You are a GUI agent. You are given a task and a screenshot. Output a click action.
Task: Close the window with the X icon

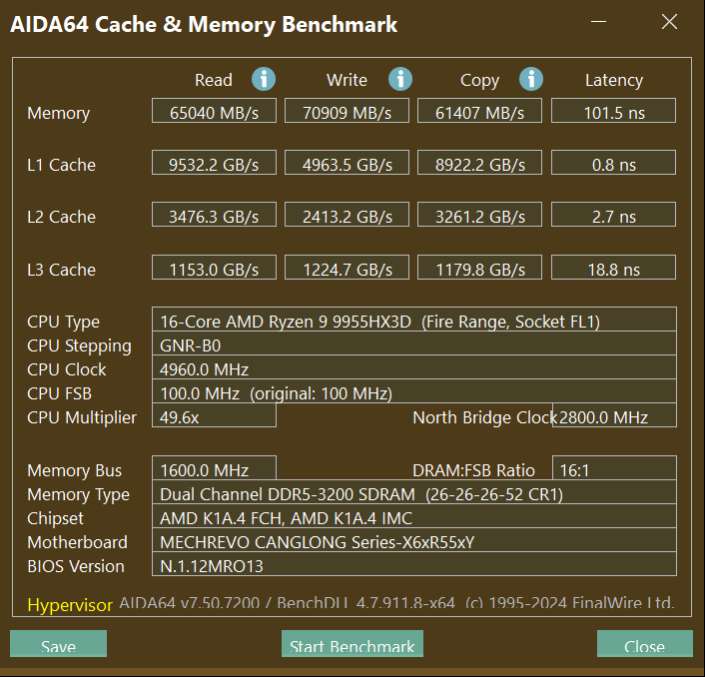(669, 21)
